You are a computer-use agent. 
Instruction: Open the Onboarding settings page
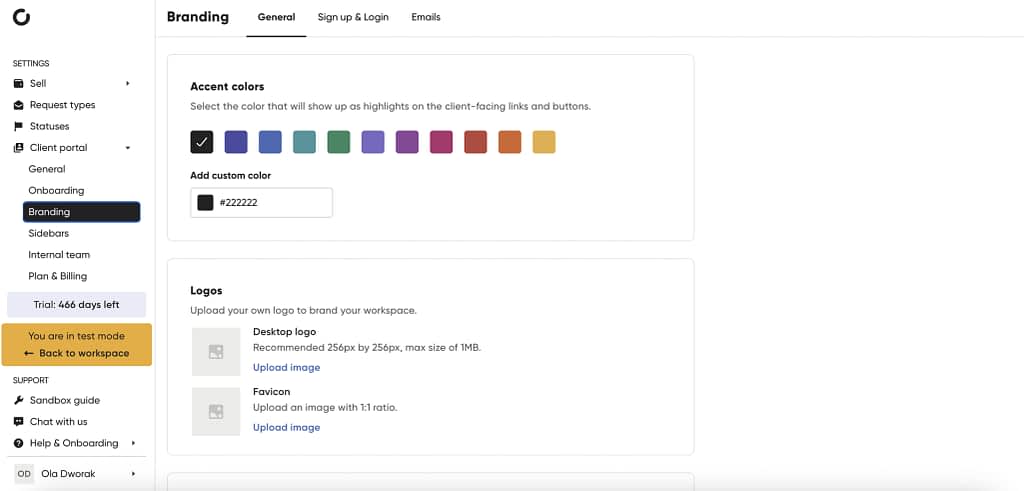(x=56, y=191)
